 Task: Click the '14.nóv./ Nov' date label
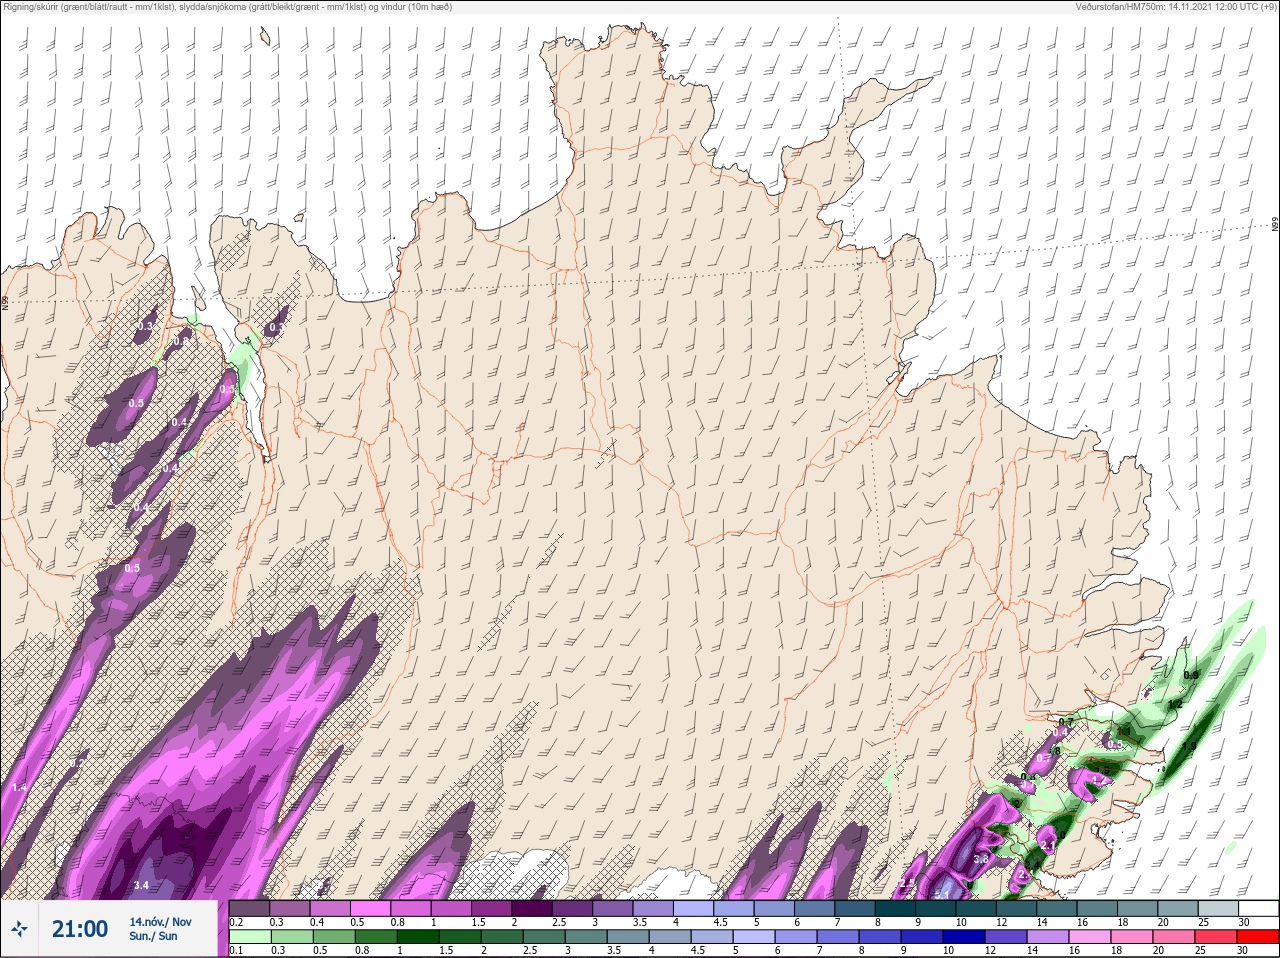click(160, 922)
